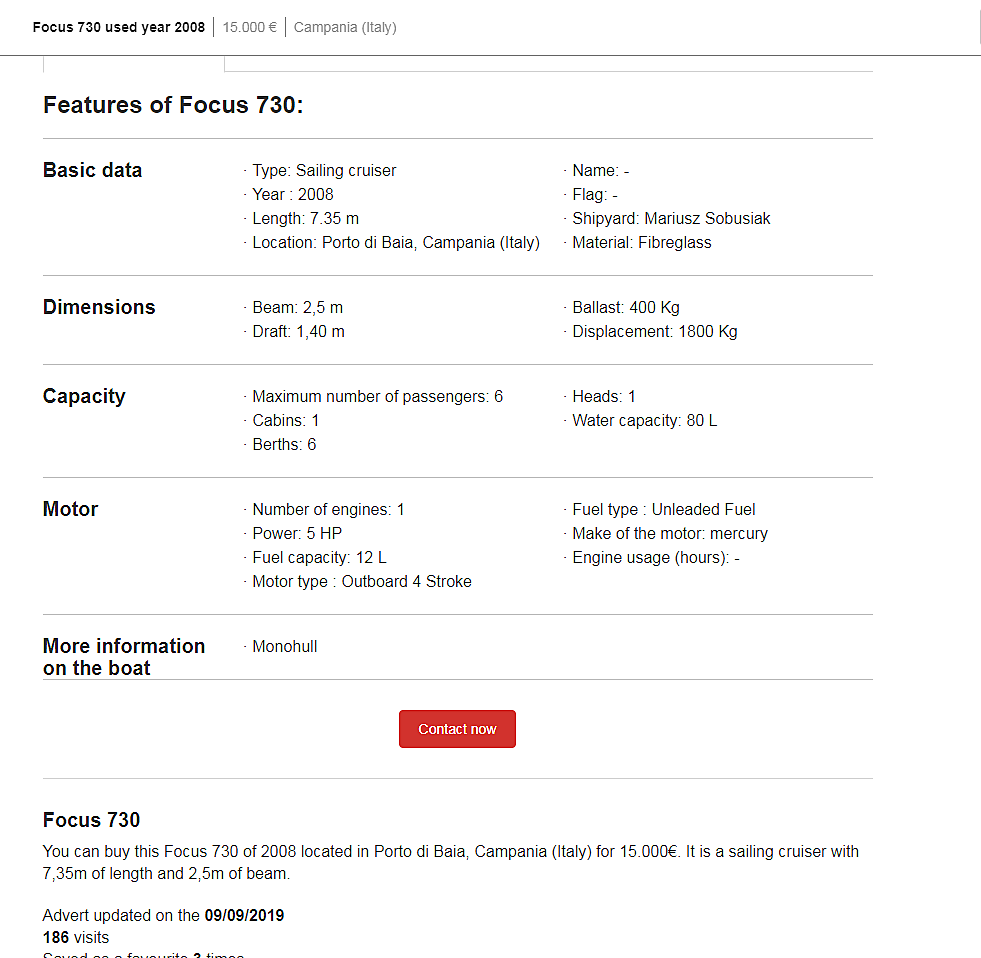Click 'Heads: 1' entry
The height and width of the screenshot is (958, 981).
[x=604, y=397]
